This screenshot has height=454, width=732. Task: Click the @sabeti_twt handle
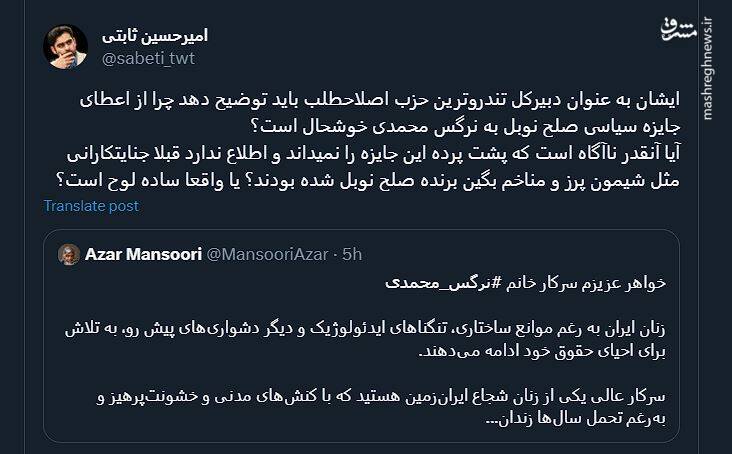coord(150,59)
